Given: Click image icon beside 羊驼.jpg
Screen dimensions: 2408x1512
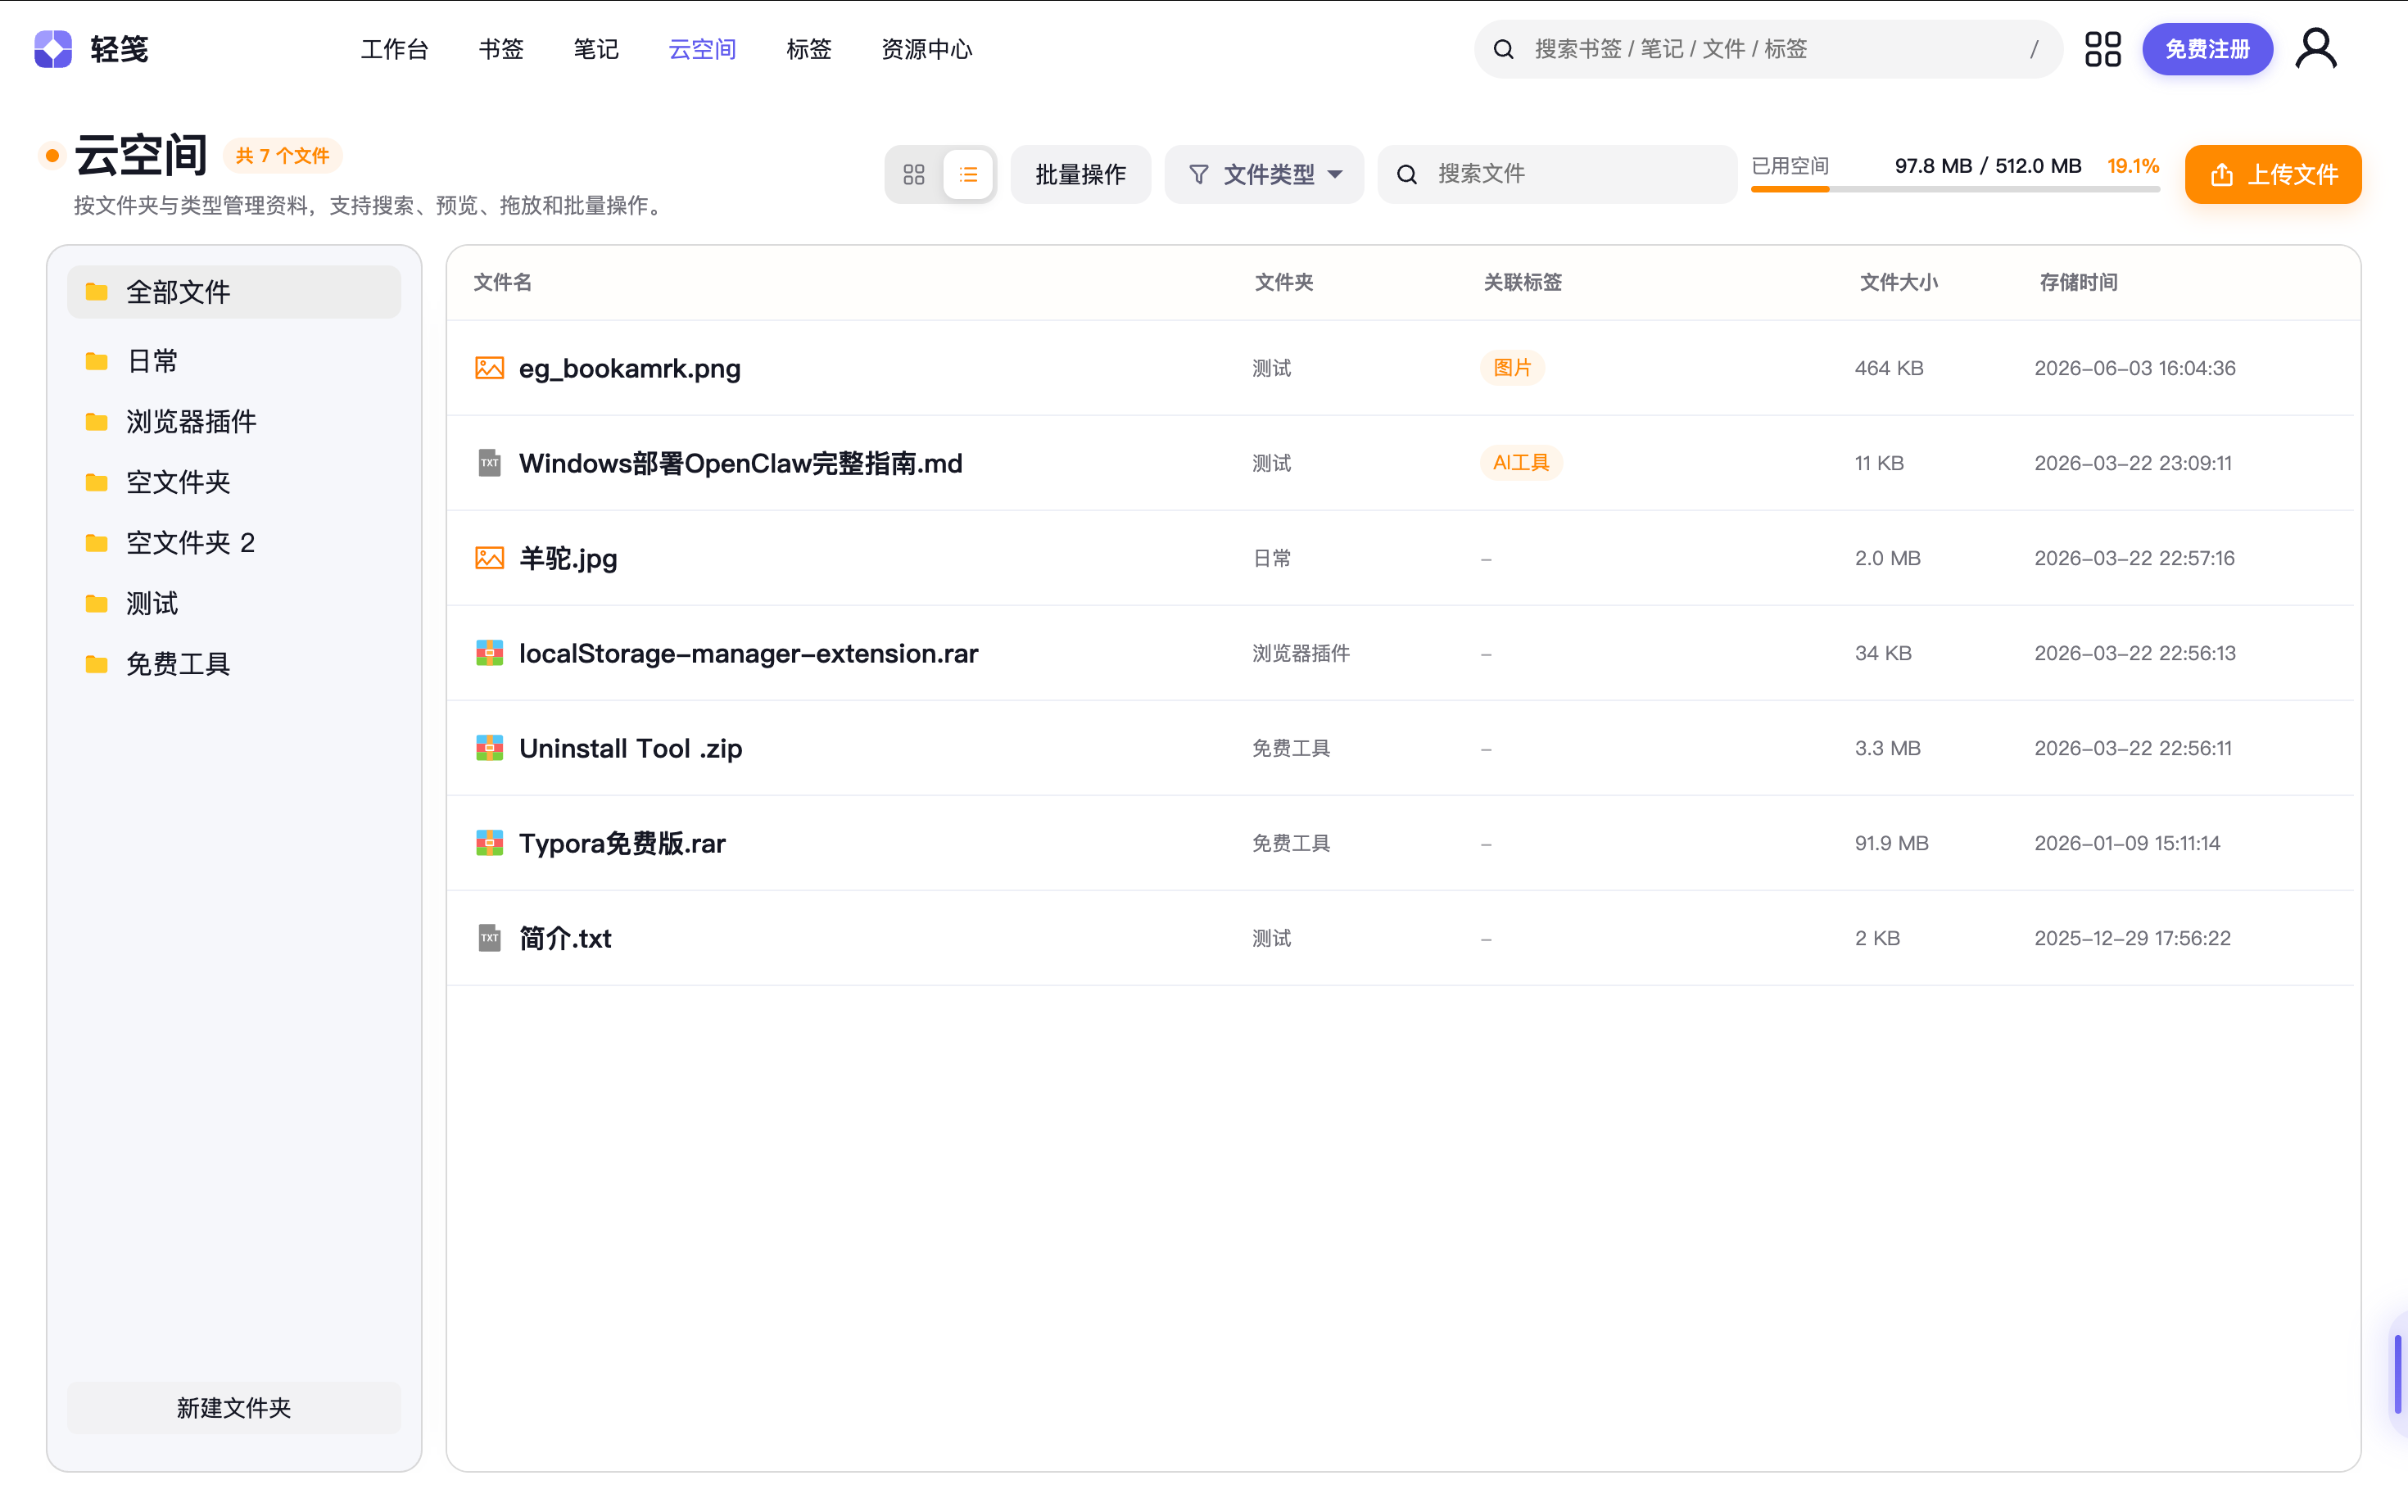Looking at the screenshot, I should click(x=489, y=558).
